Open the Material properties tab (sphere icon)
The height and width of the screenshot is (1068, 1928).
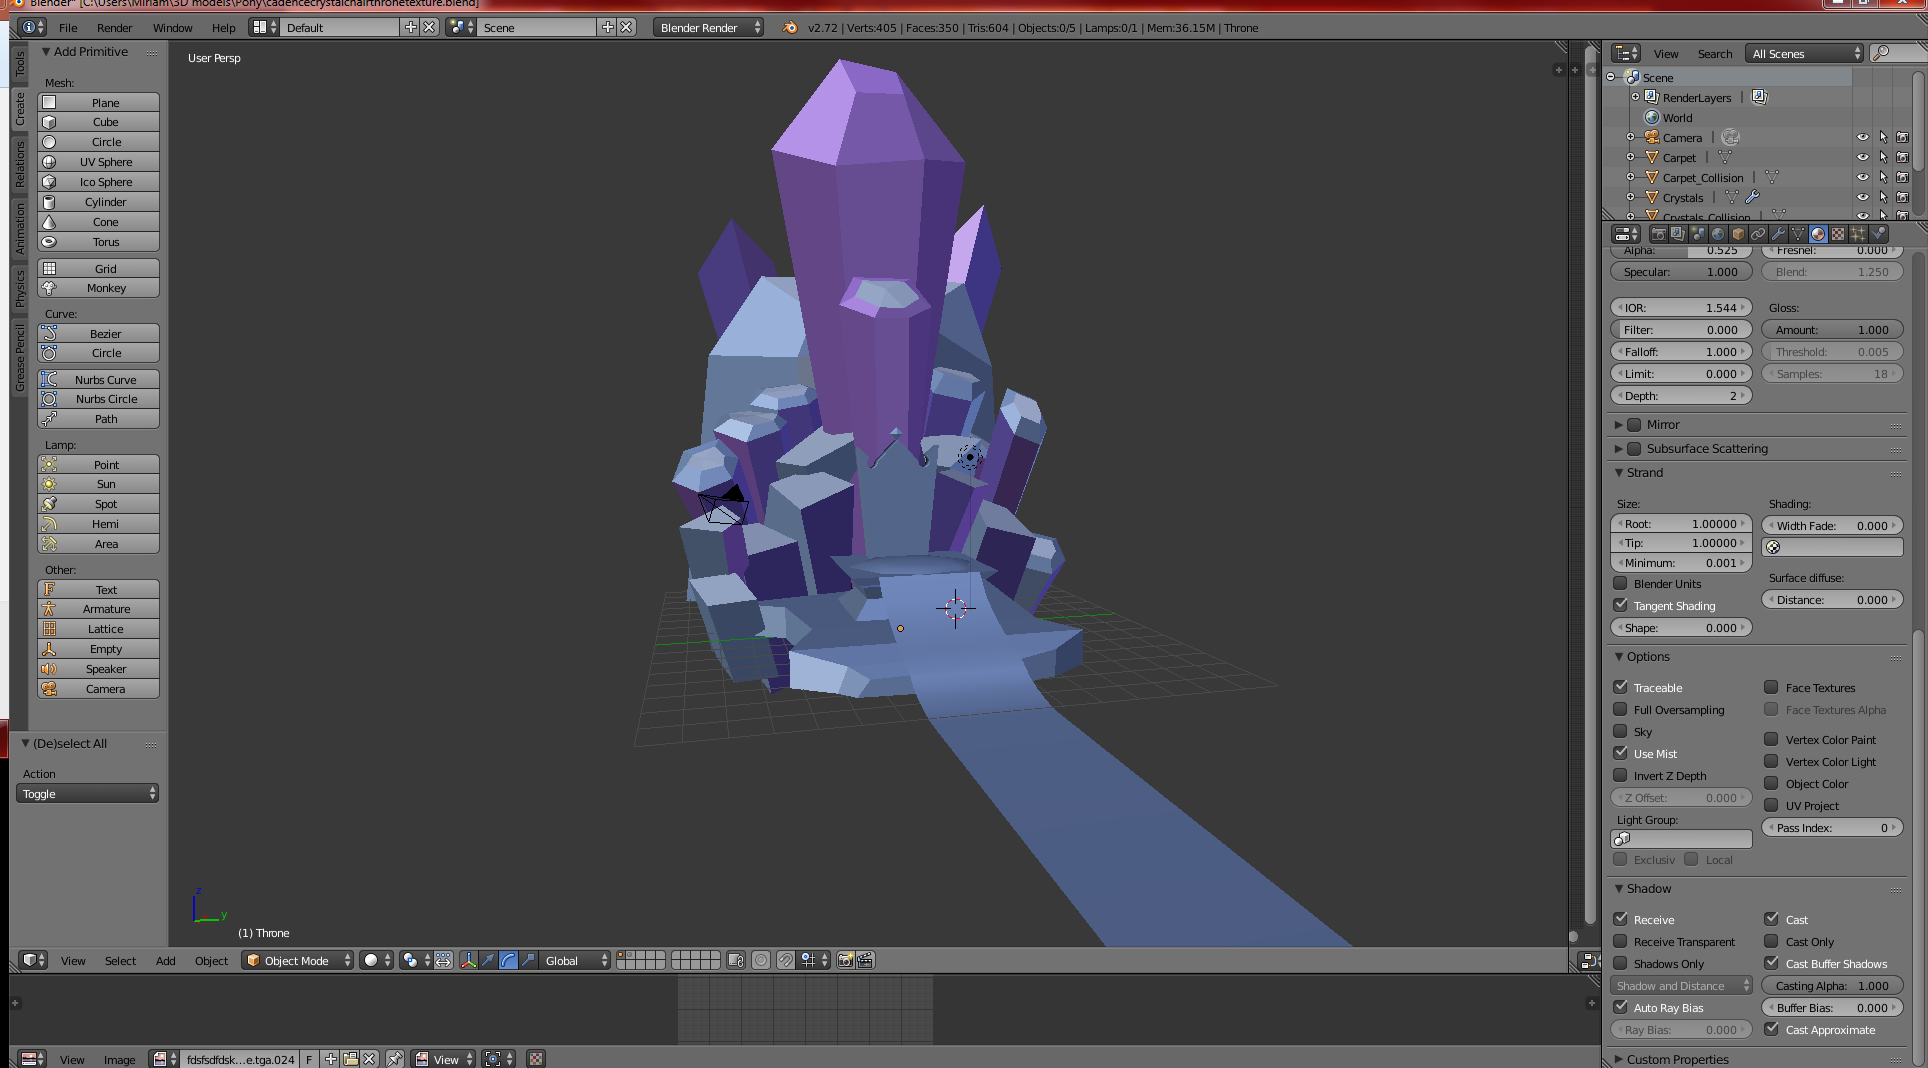pos(1818,234)
